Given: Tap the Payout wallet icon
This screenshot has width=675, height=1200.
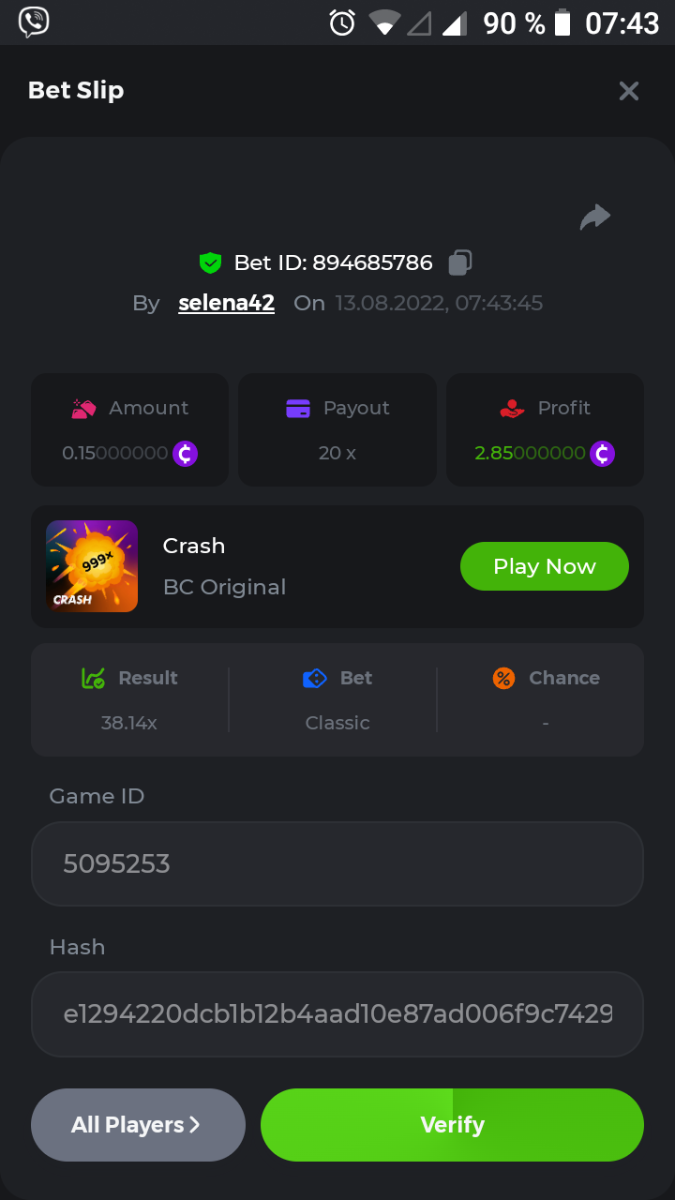Looking at the screenshot, I should pos(298,408).
